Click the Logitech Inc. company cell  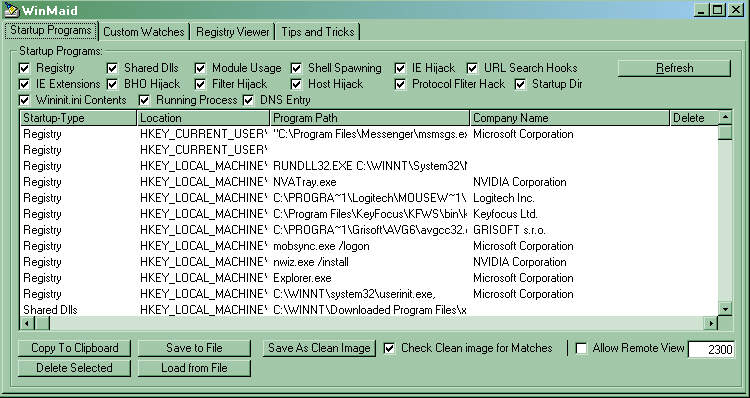(x=504, y=198)
